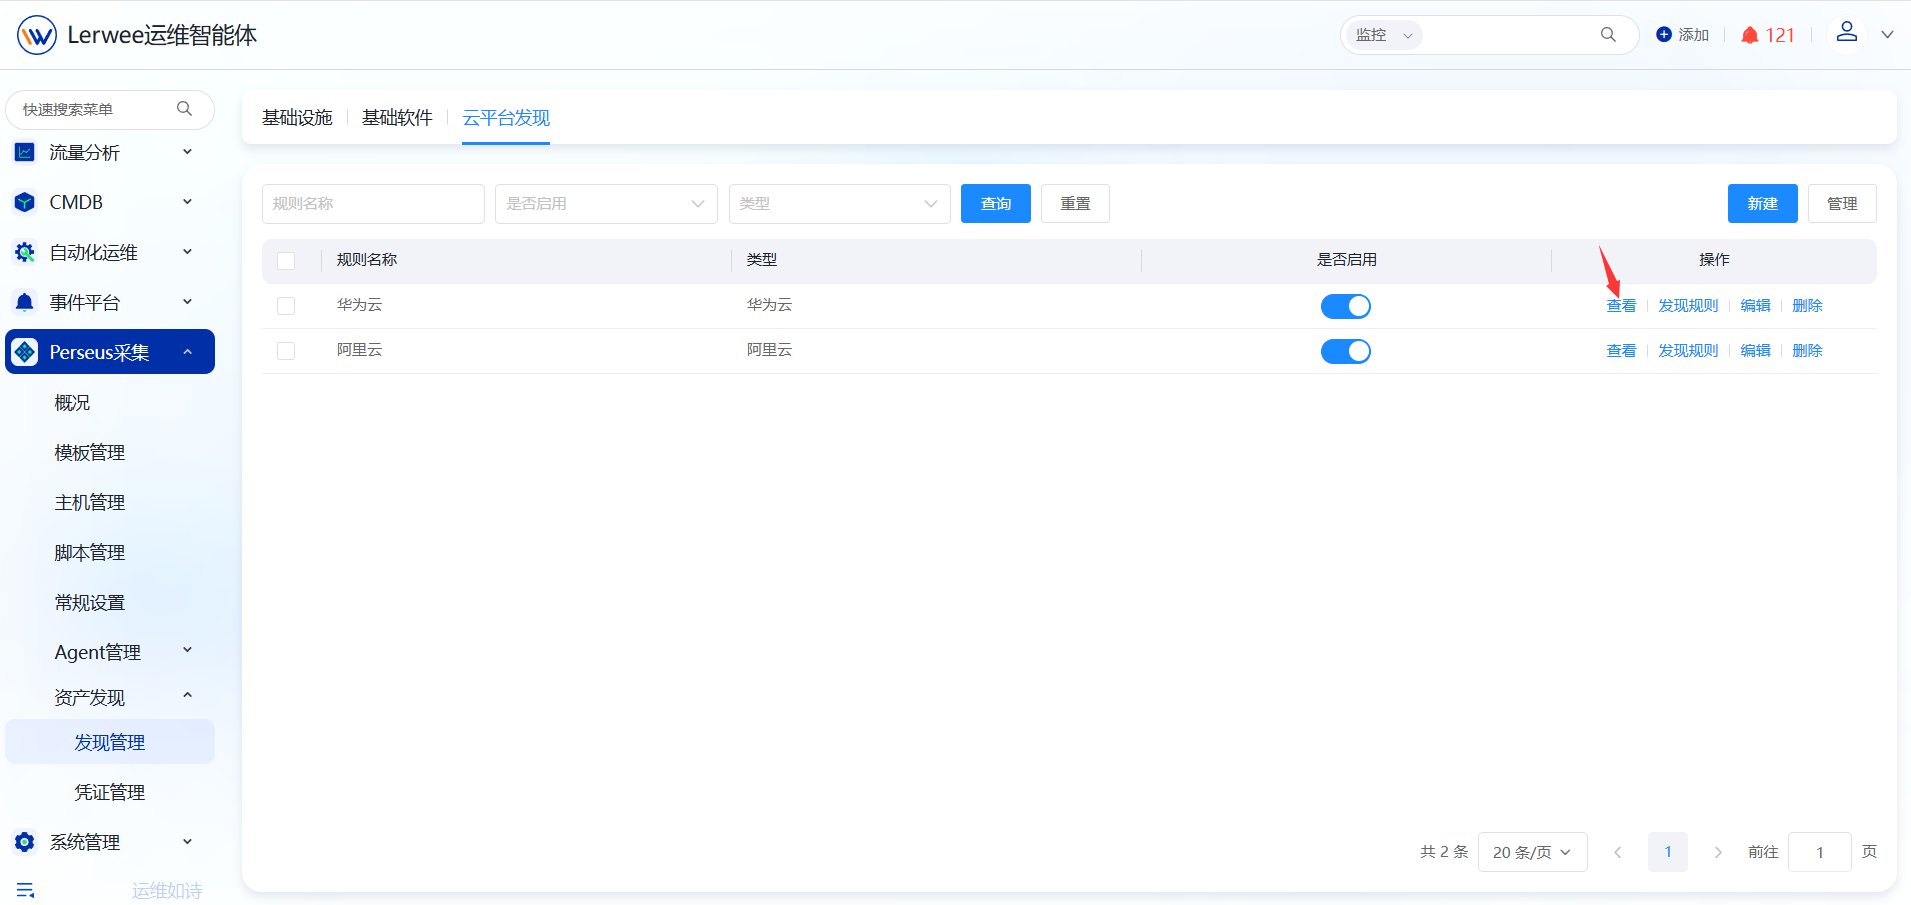Check the 阿里云 row checkbox
The image size is (1911, 905).
coord(286,351)
